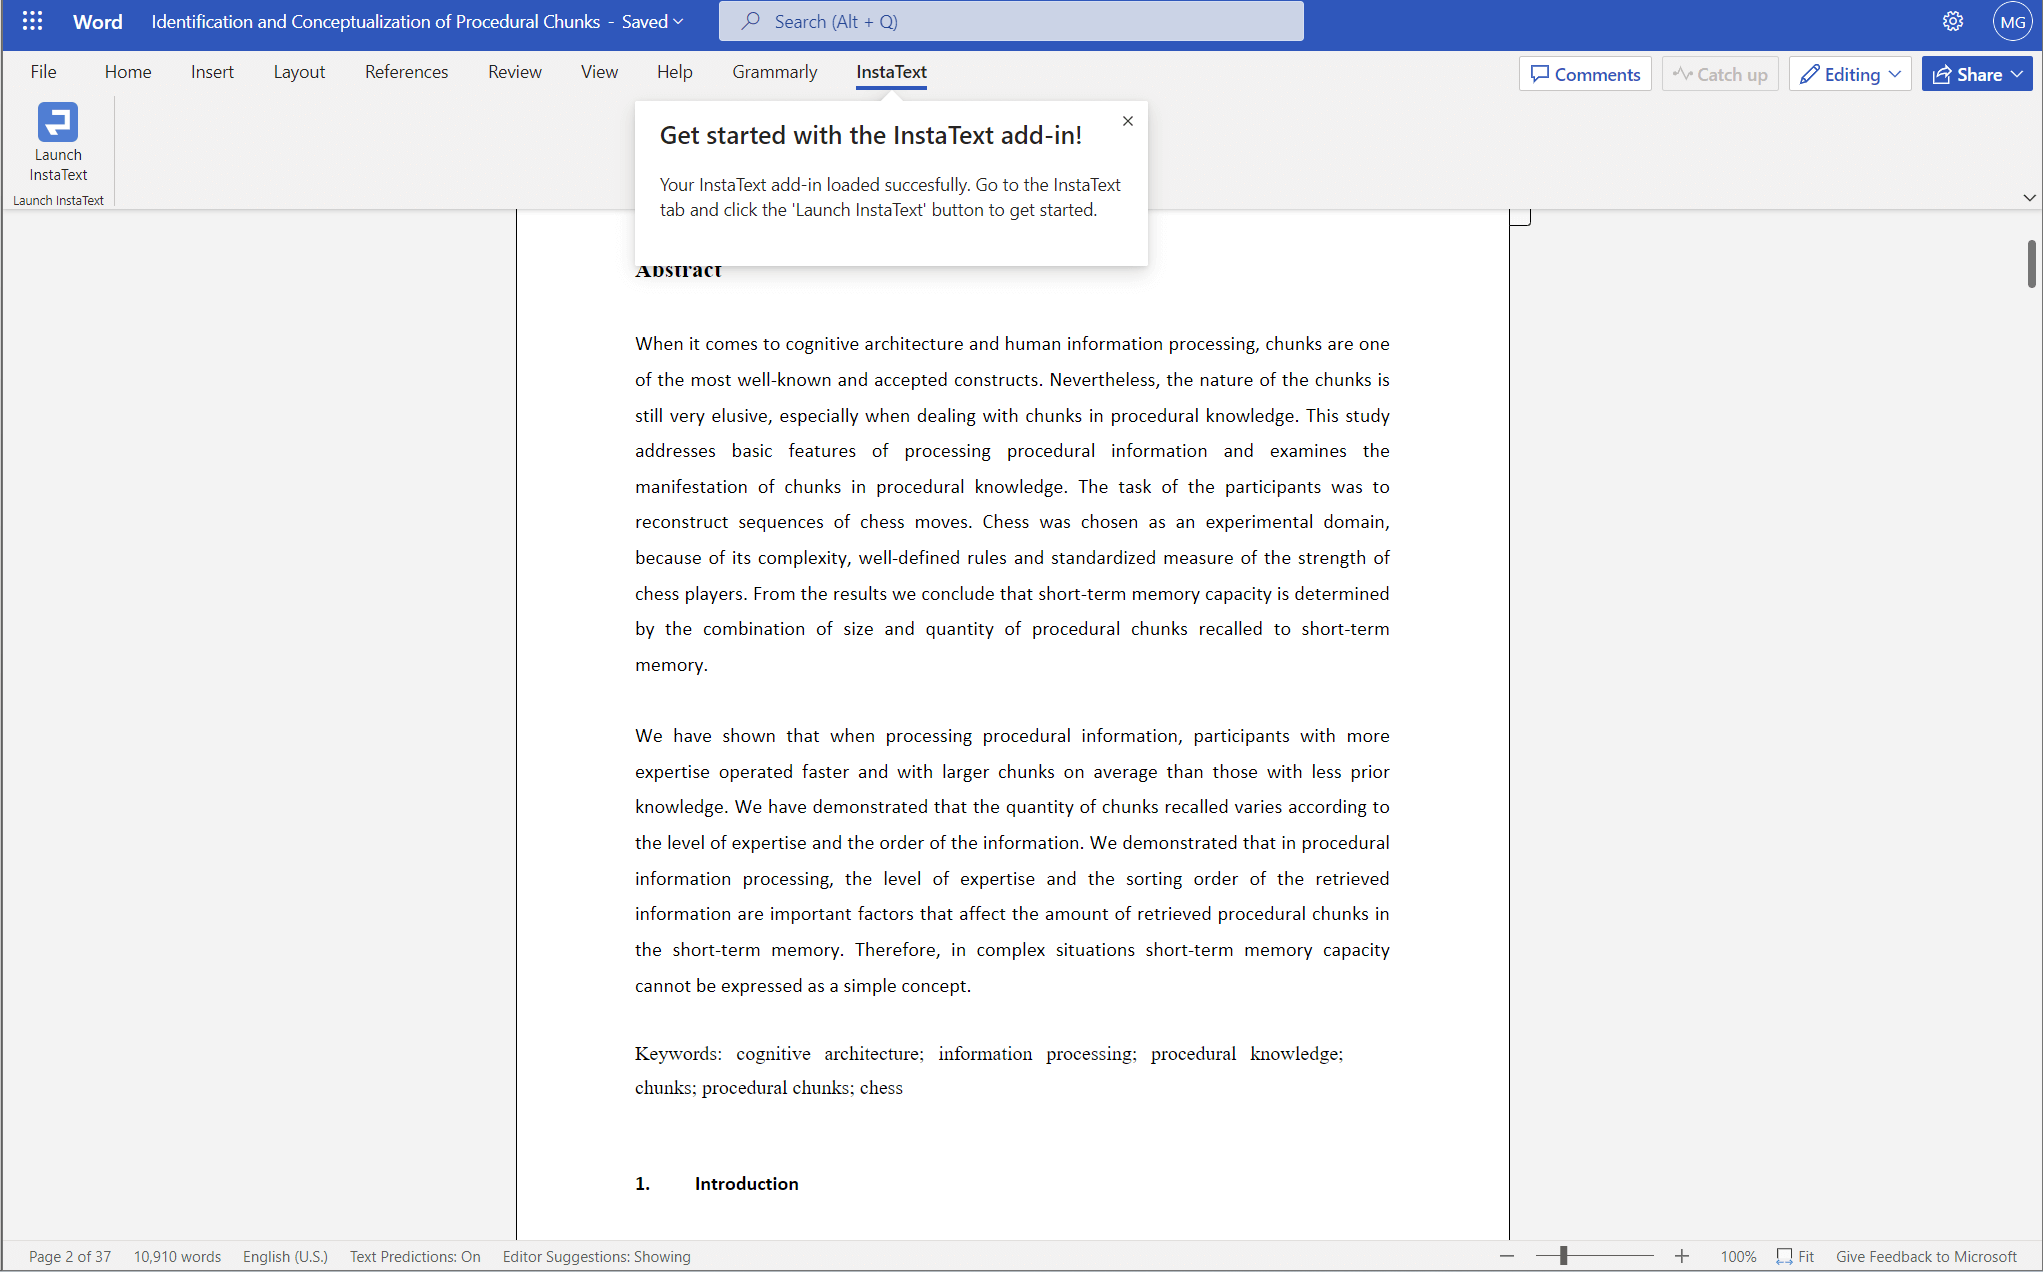Click the Catch up icon
The height and width of the screenshot is (1272, 2044).
[x=1681, y=73]
